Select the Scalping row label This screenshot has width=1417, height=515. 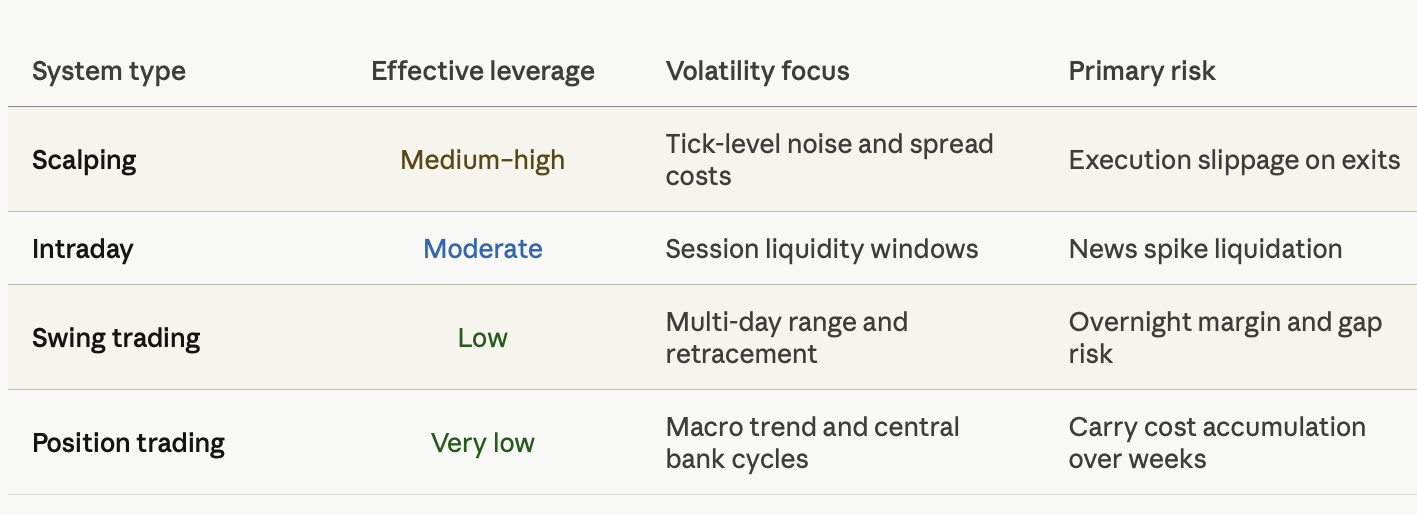84,160
